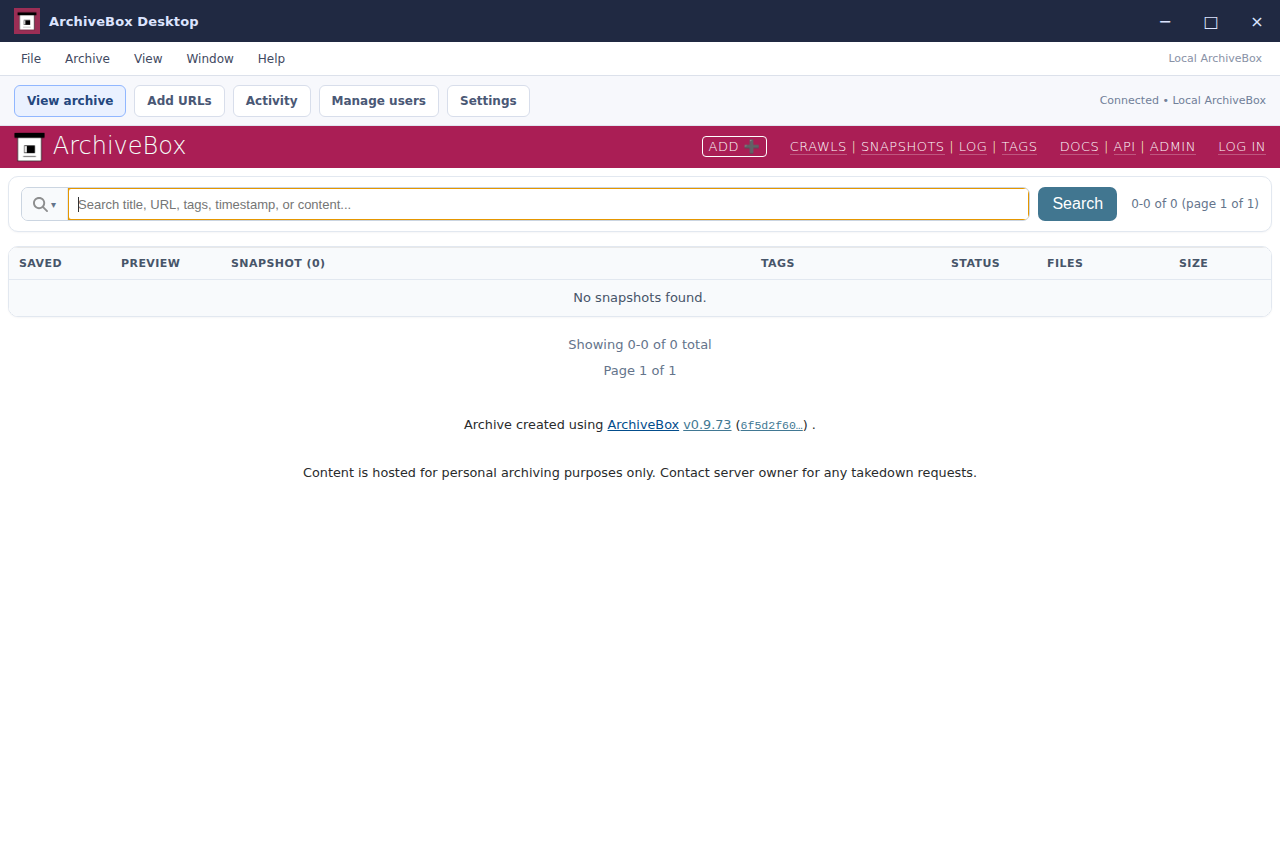This screenshot has width=1280, height=860.
Task: Open the TAGS link in header
Action: 1019,147
